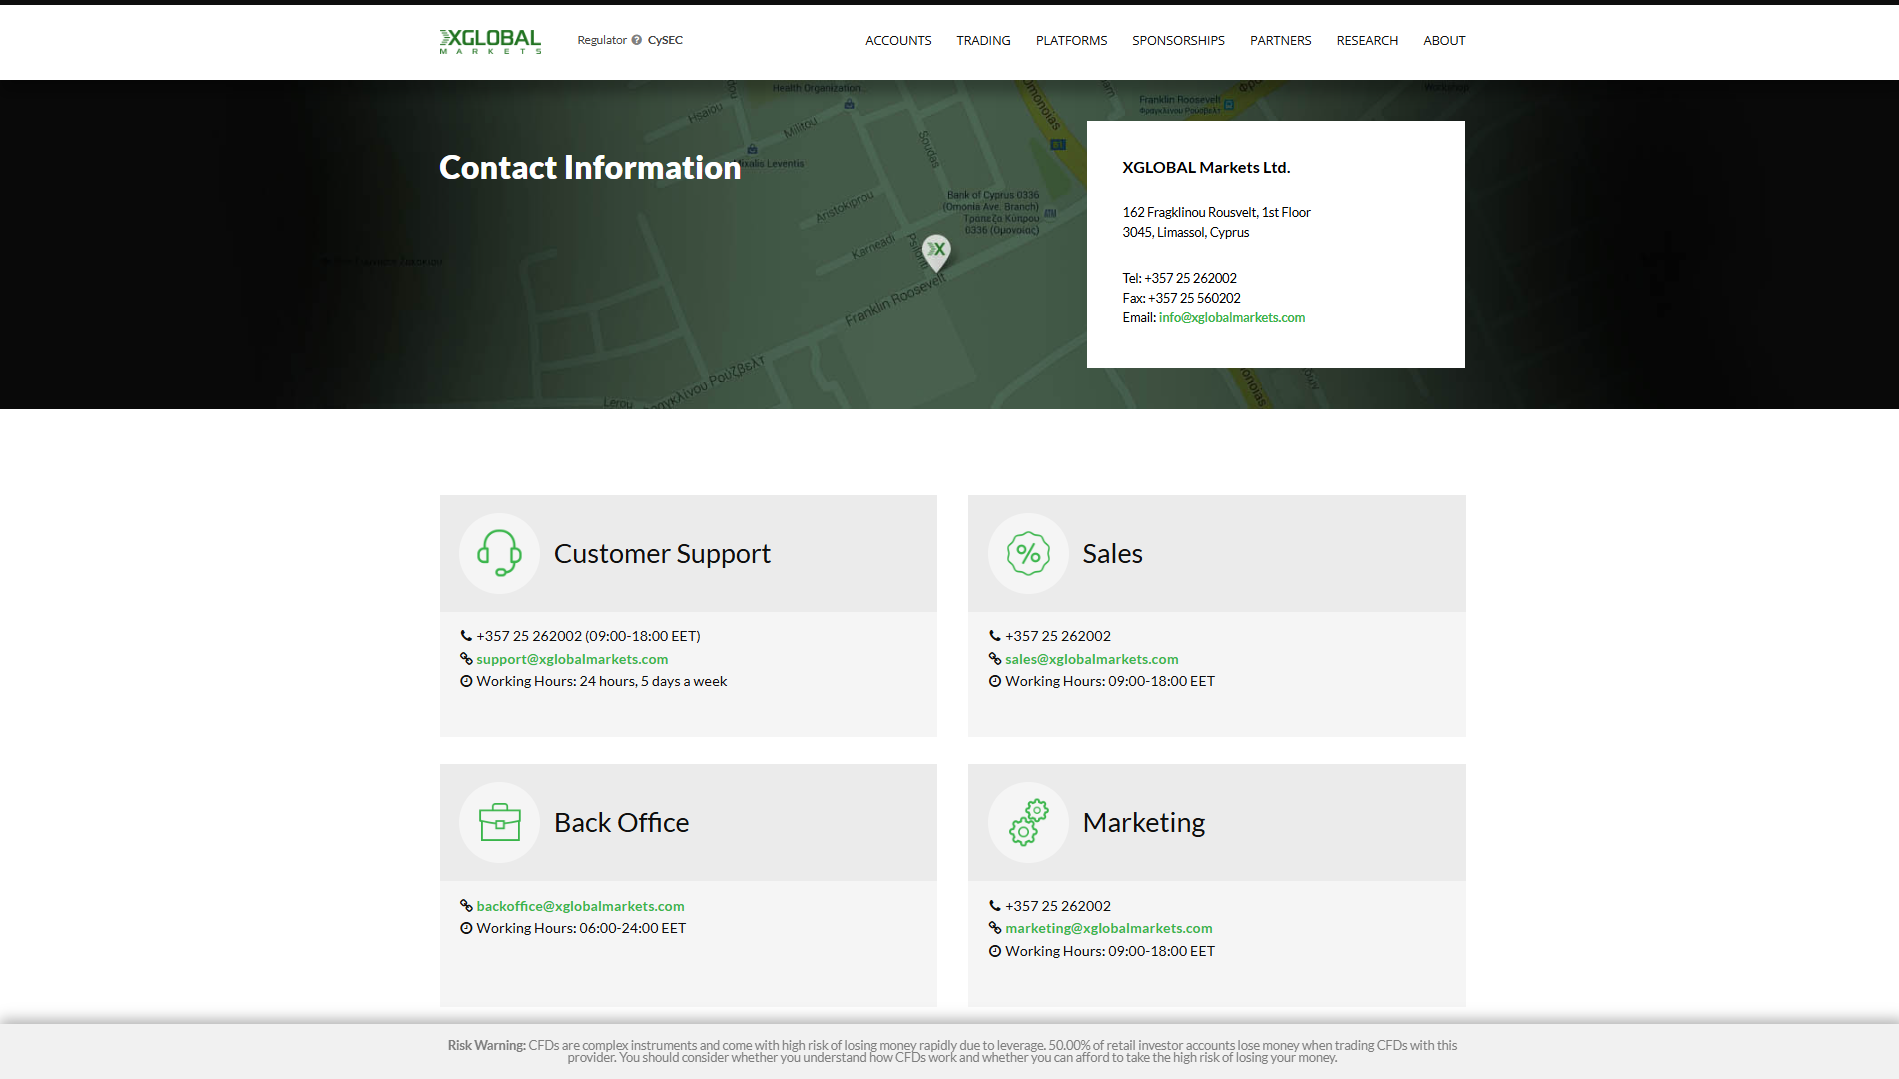Click the Customer Support headset icon
The width and height of the screenshot is (1899, 1079).
(499, 553)
